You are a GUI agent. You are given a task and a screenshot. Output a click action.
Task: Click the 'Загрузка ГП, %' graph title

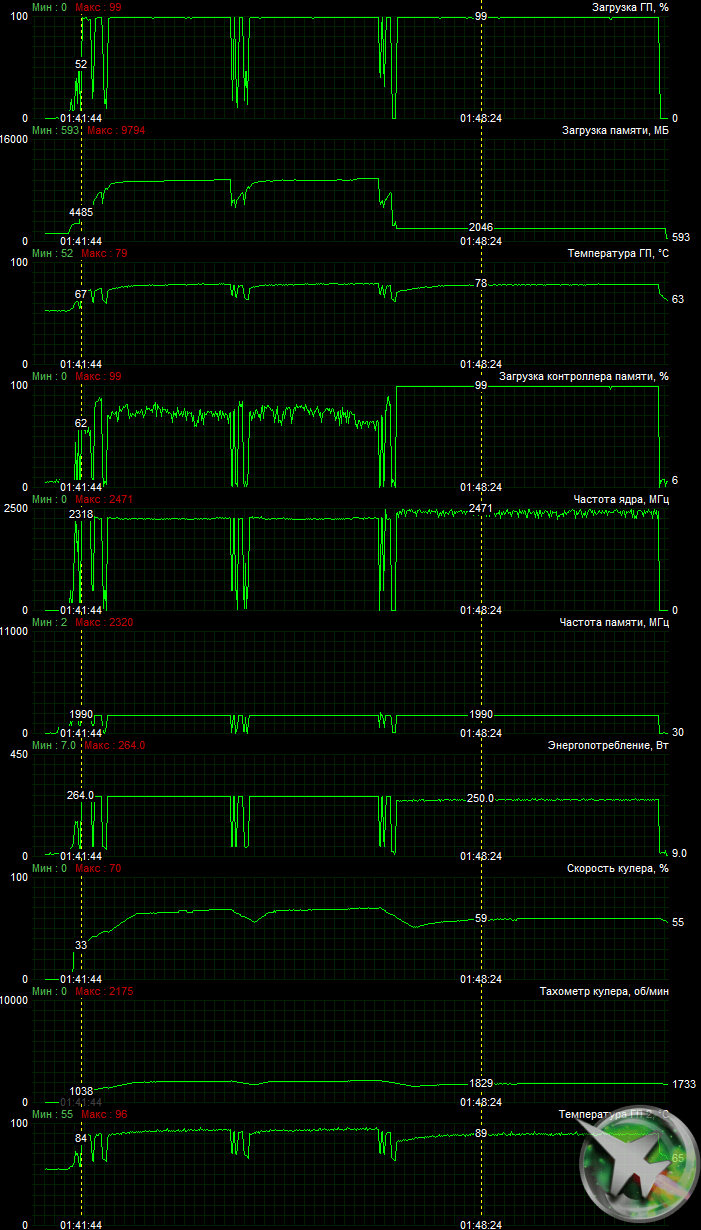pos(630,7)
